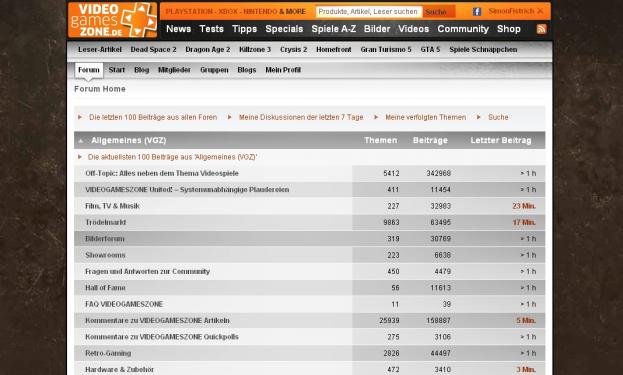Open the Showrooms forum
The image size is (623, 375).
[105, 255]
